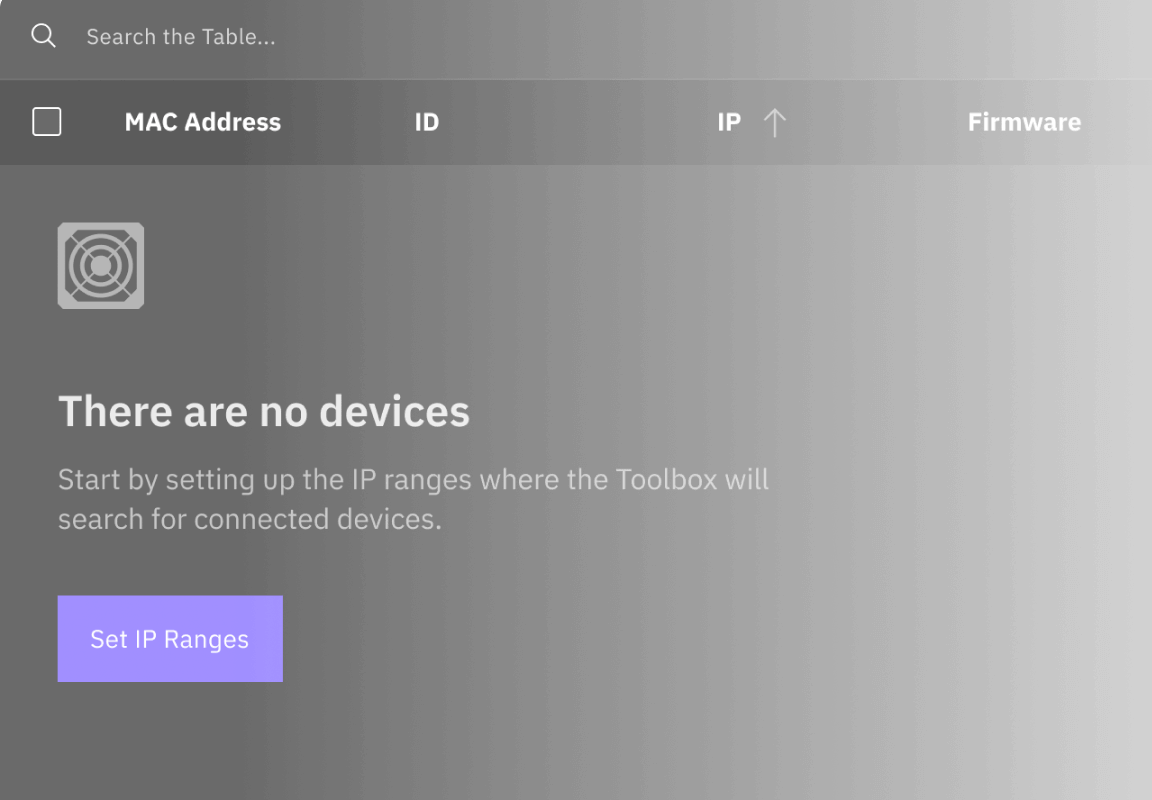The height and width of the screenshot is (800, 1152).
Task: Open IP range setup from empty state
Action: pyautogui.click(x=170, y=639)
